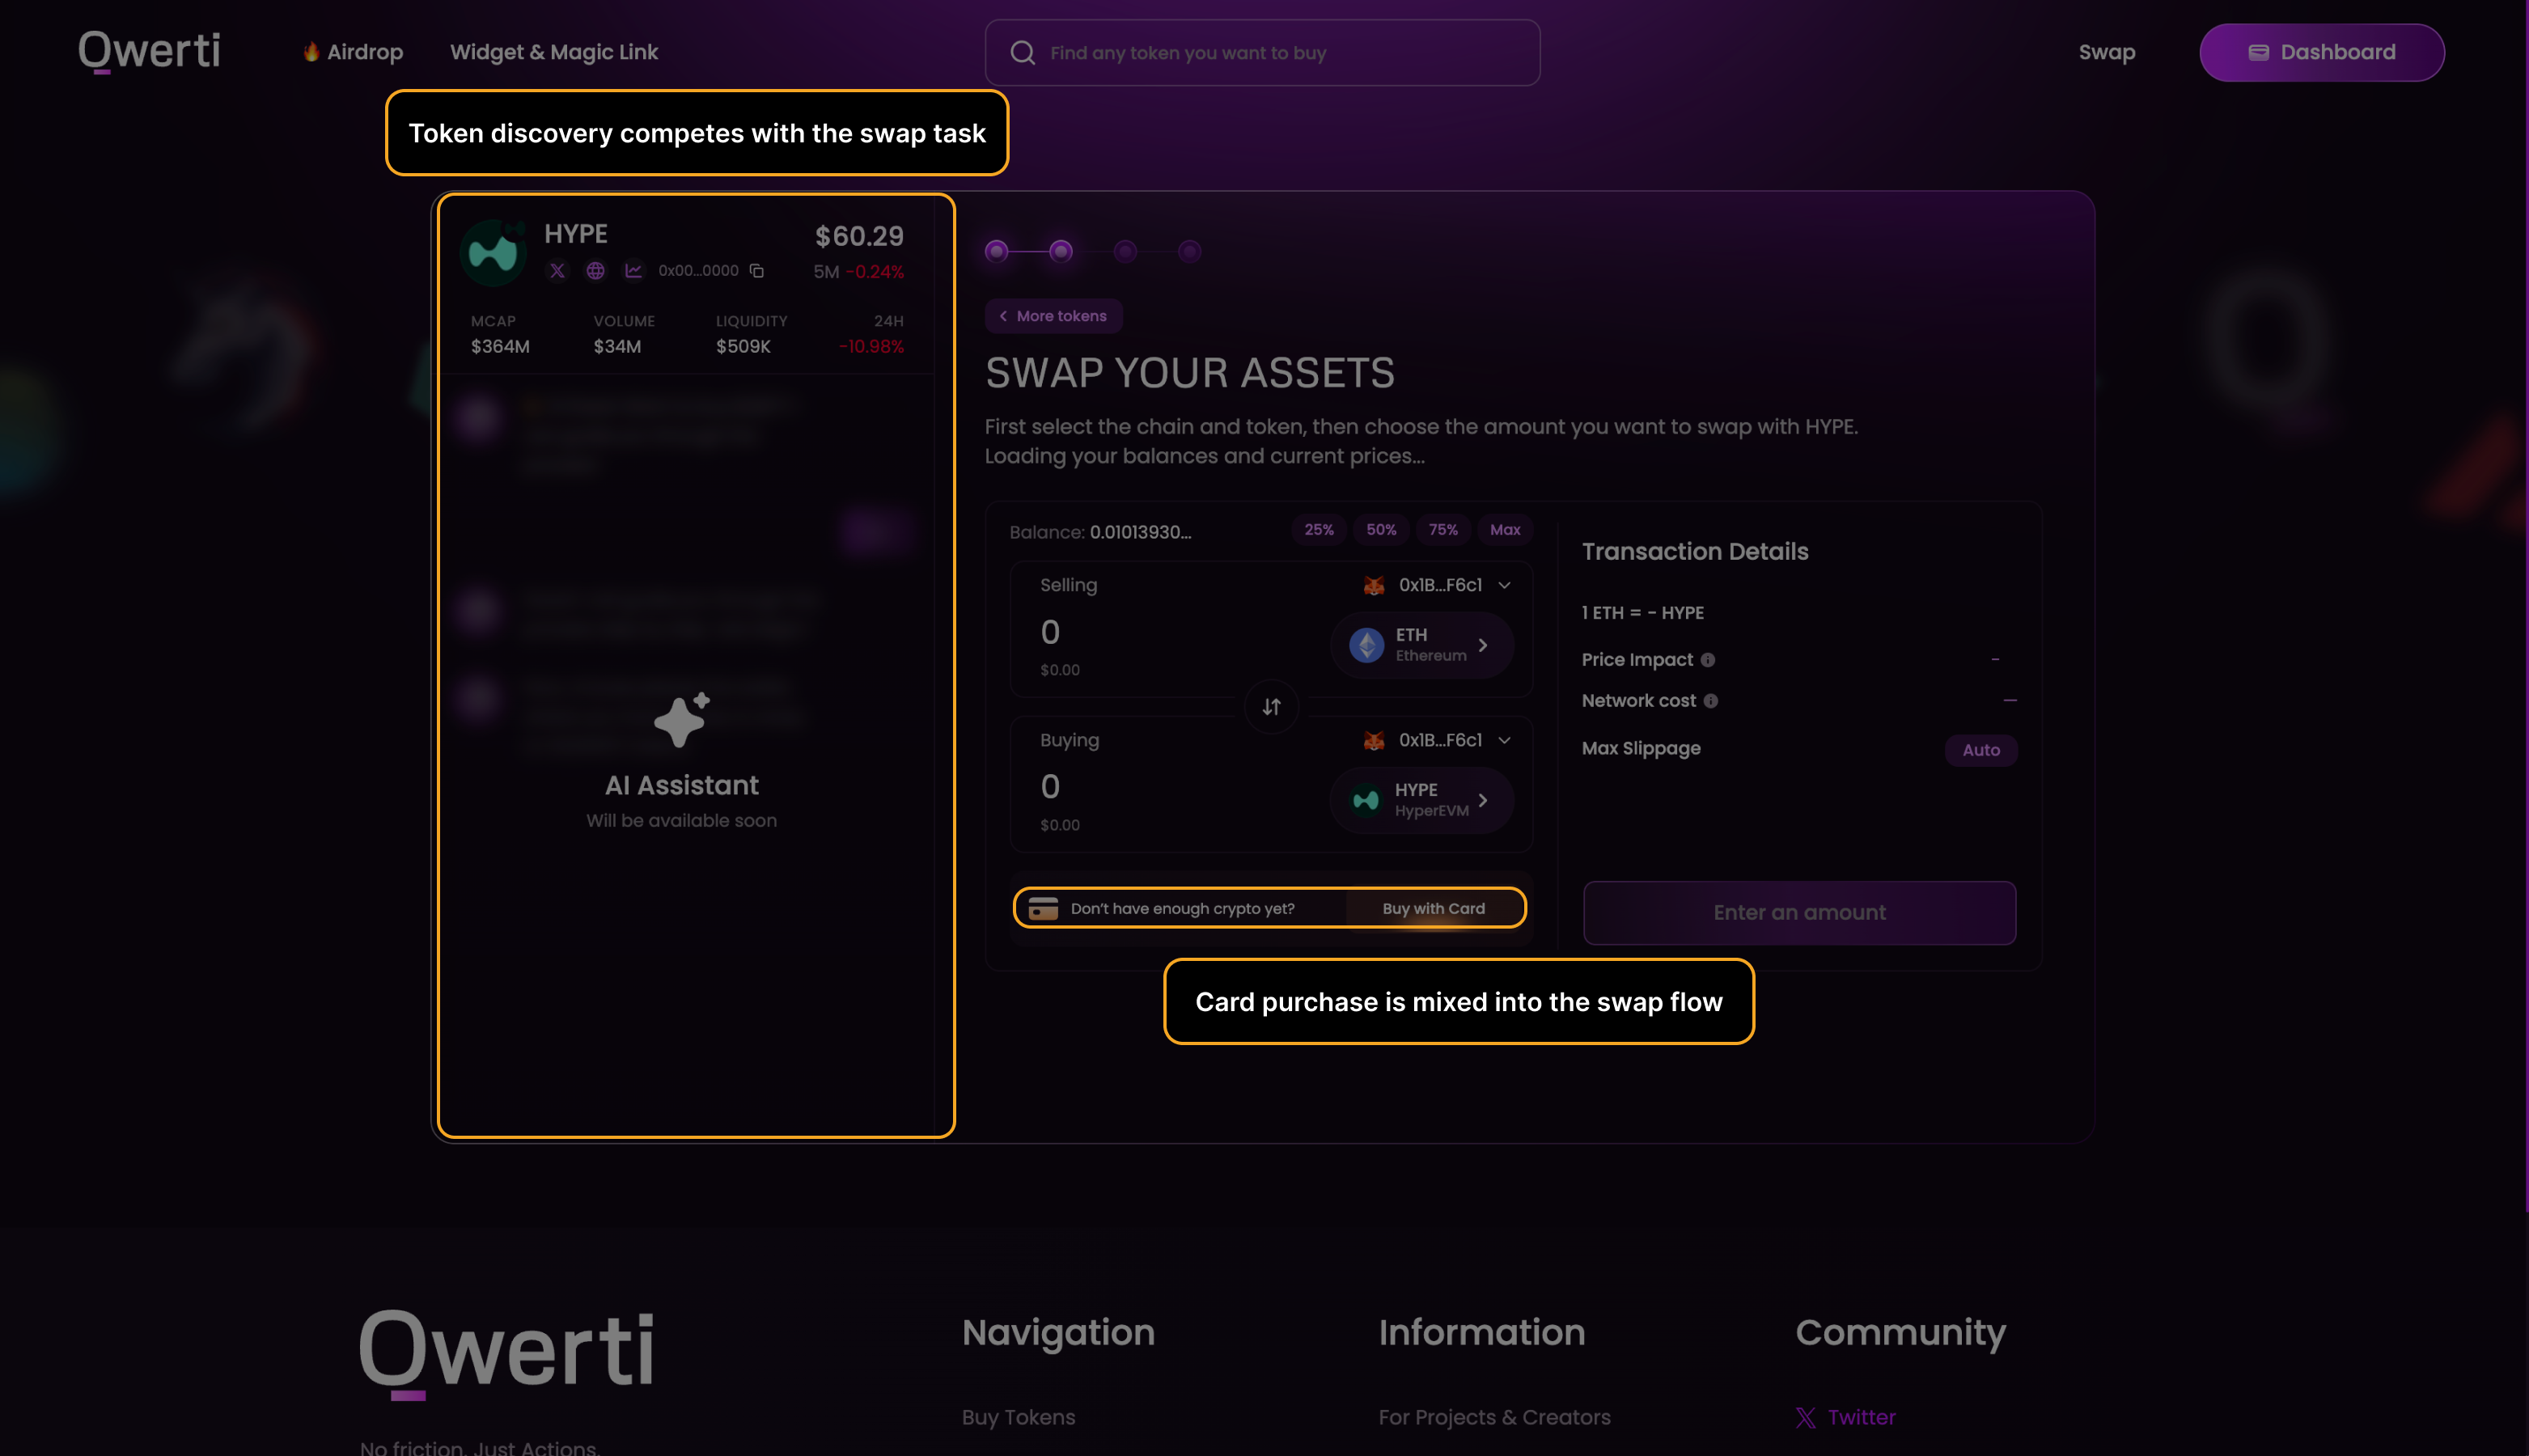The height and width of the screenshot is (1456, 2529).
Task: Click HYPE icon in Buying selector
Action: point(1366,800)
